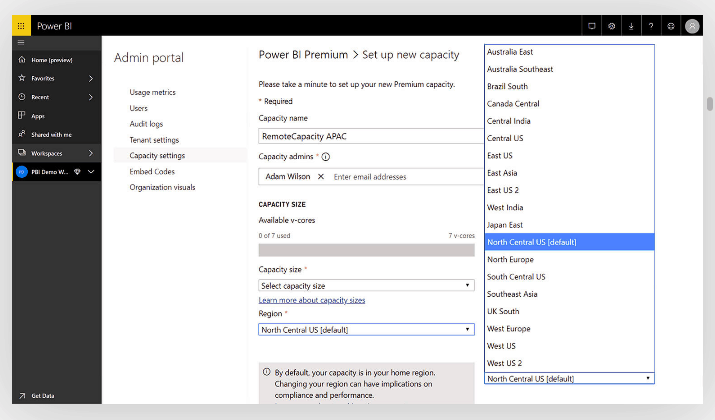Open the user profile avatar
The height and width of the screenshot is (420, 715).
pyautogui.click(x=692, y=26)
